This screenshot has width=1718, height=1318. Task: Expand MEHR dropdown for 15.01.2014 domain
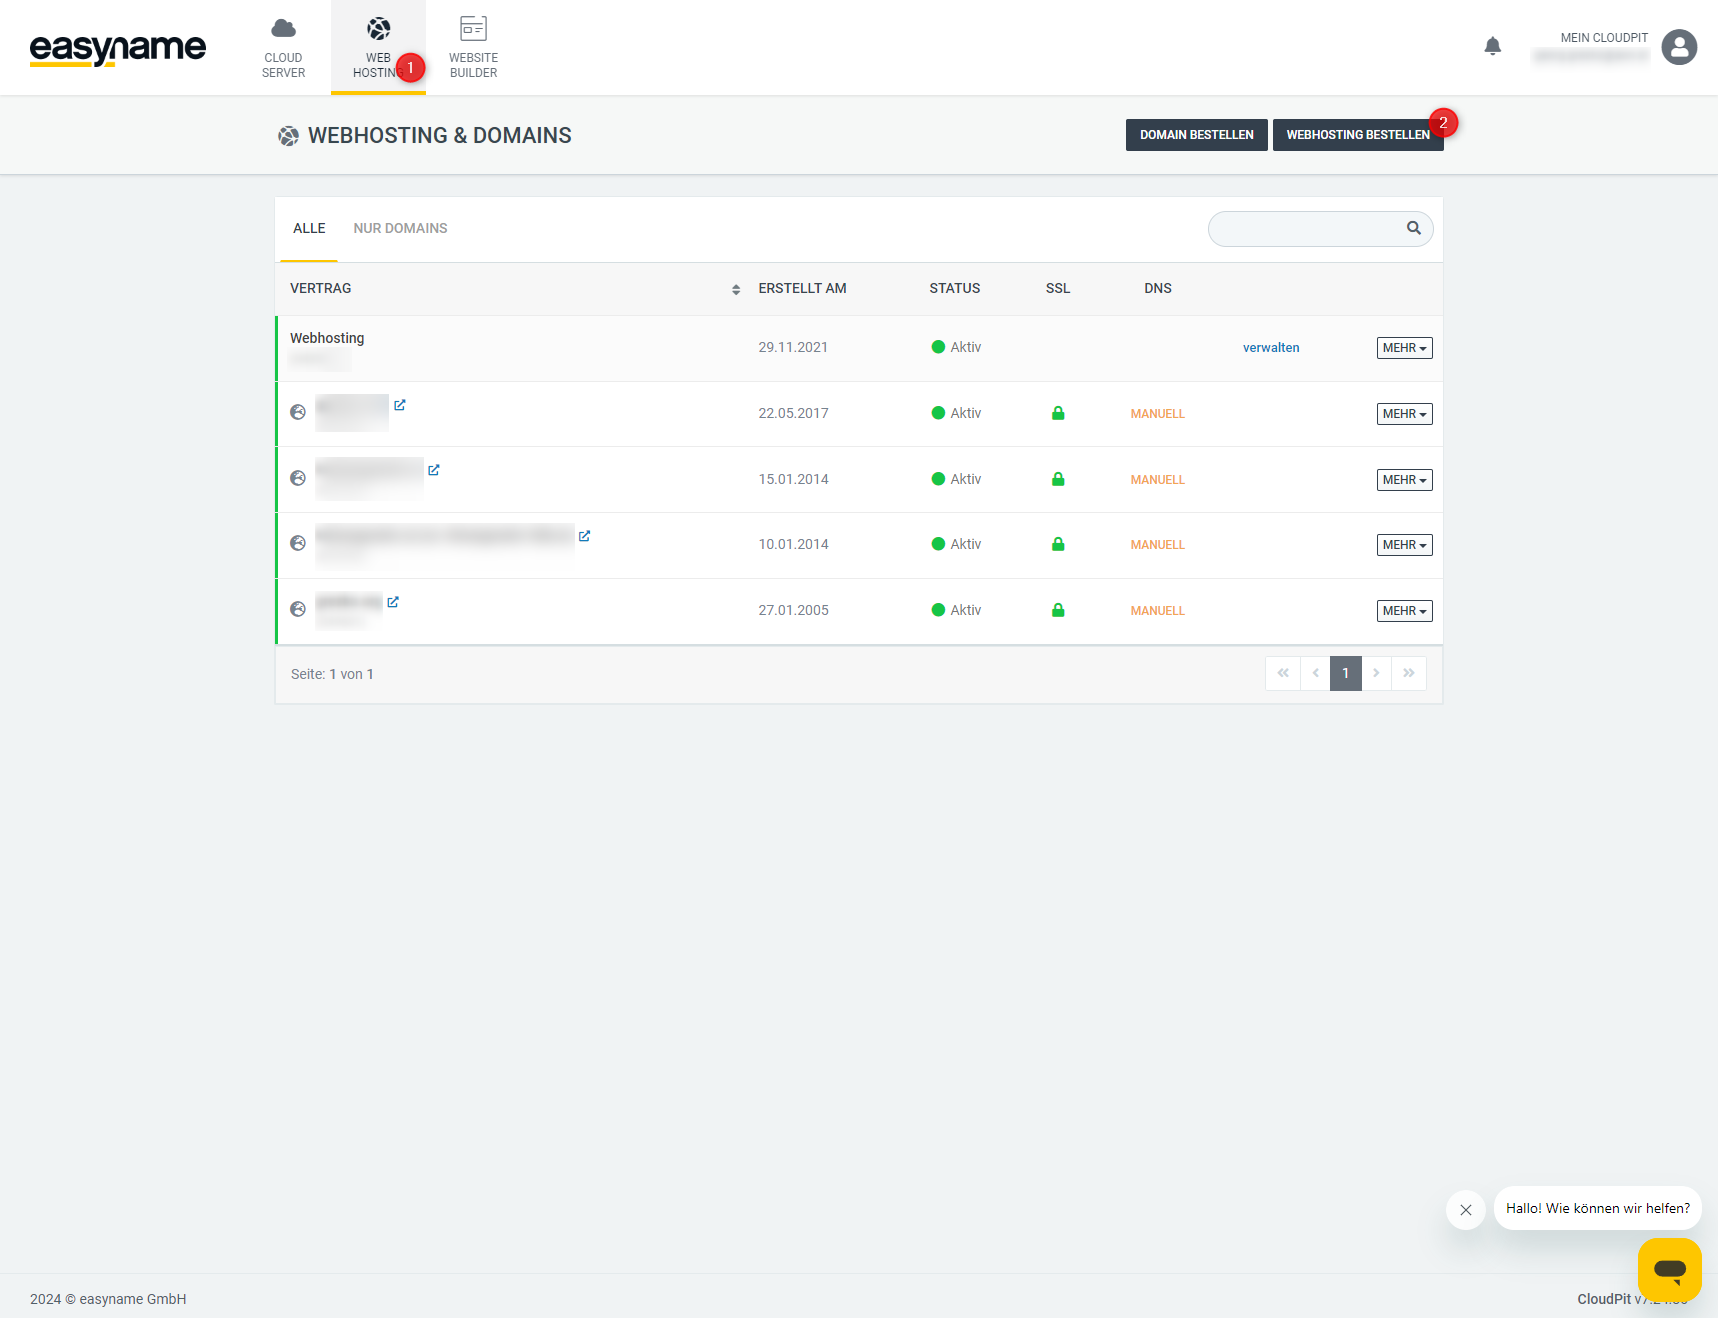coord(1403,480)
